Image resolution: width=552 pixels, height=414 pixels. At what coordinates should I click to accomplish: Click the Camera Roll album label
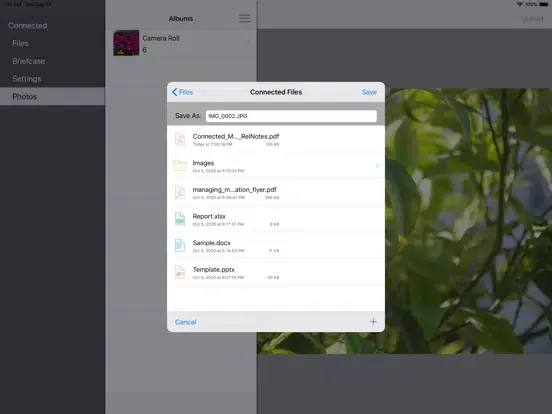pos(161,38)
